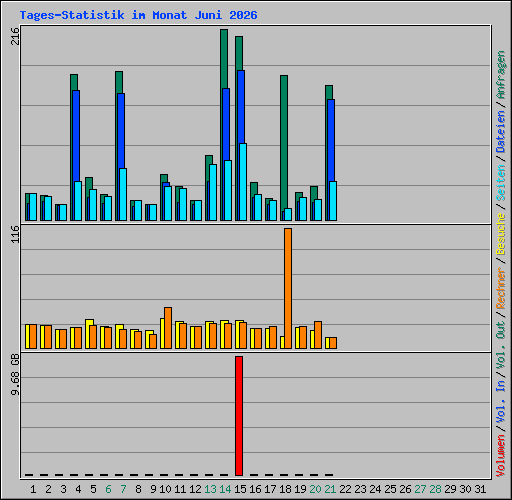Click day label '15' on the x-axis

pyautogui.click(x=240, y=489)
